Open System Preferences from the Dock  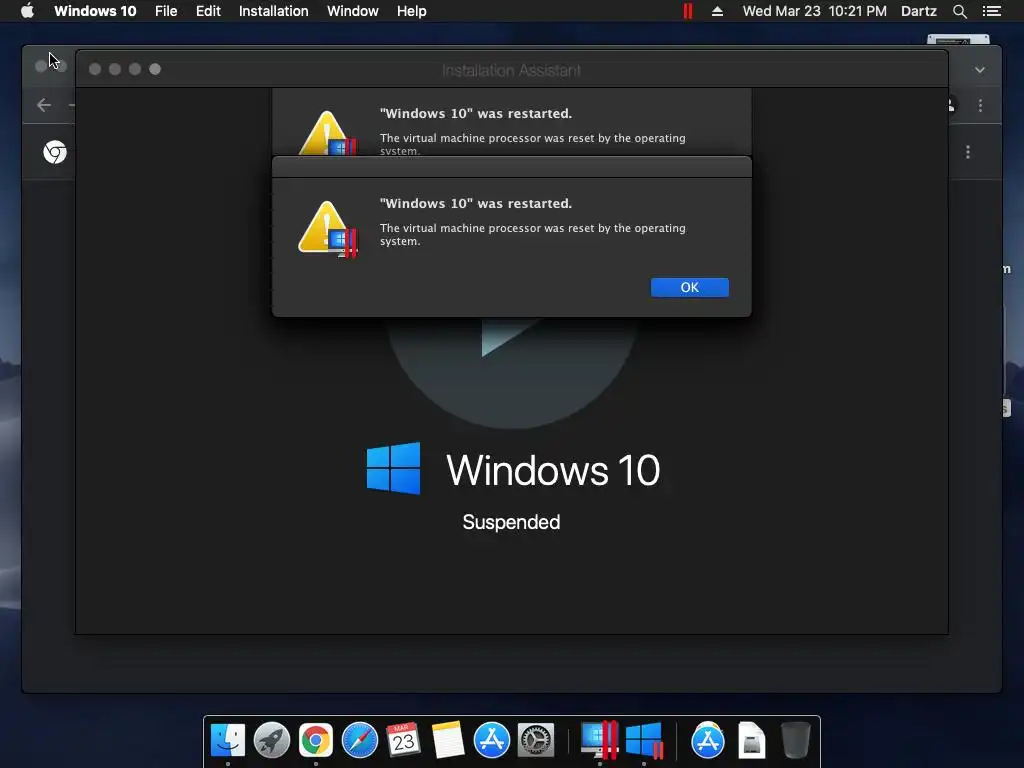(x=536, y=741)
